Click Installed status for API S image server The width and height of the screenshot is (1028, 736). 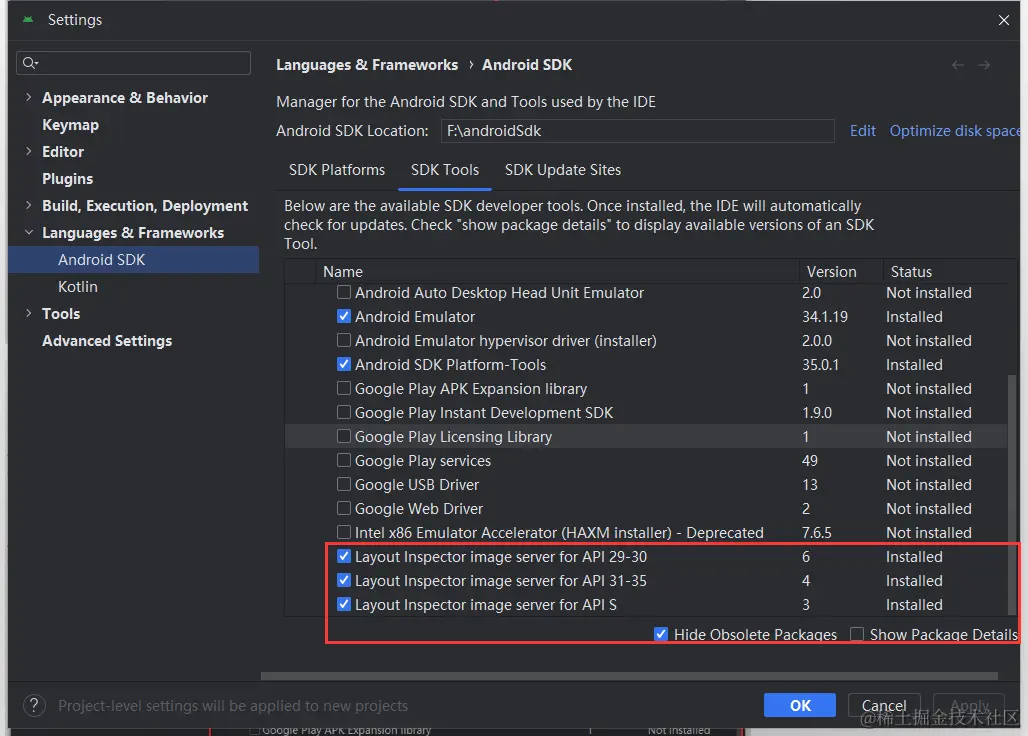(914, 604)
